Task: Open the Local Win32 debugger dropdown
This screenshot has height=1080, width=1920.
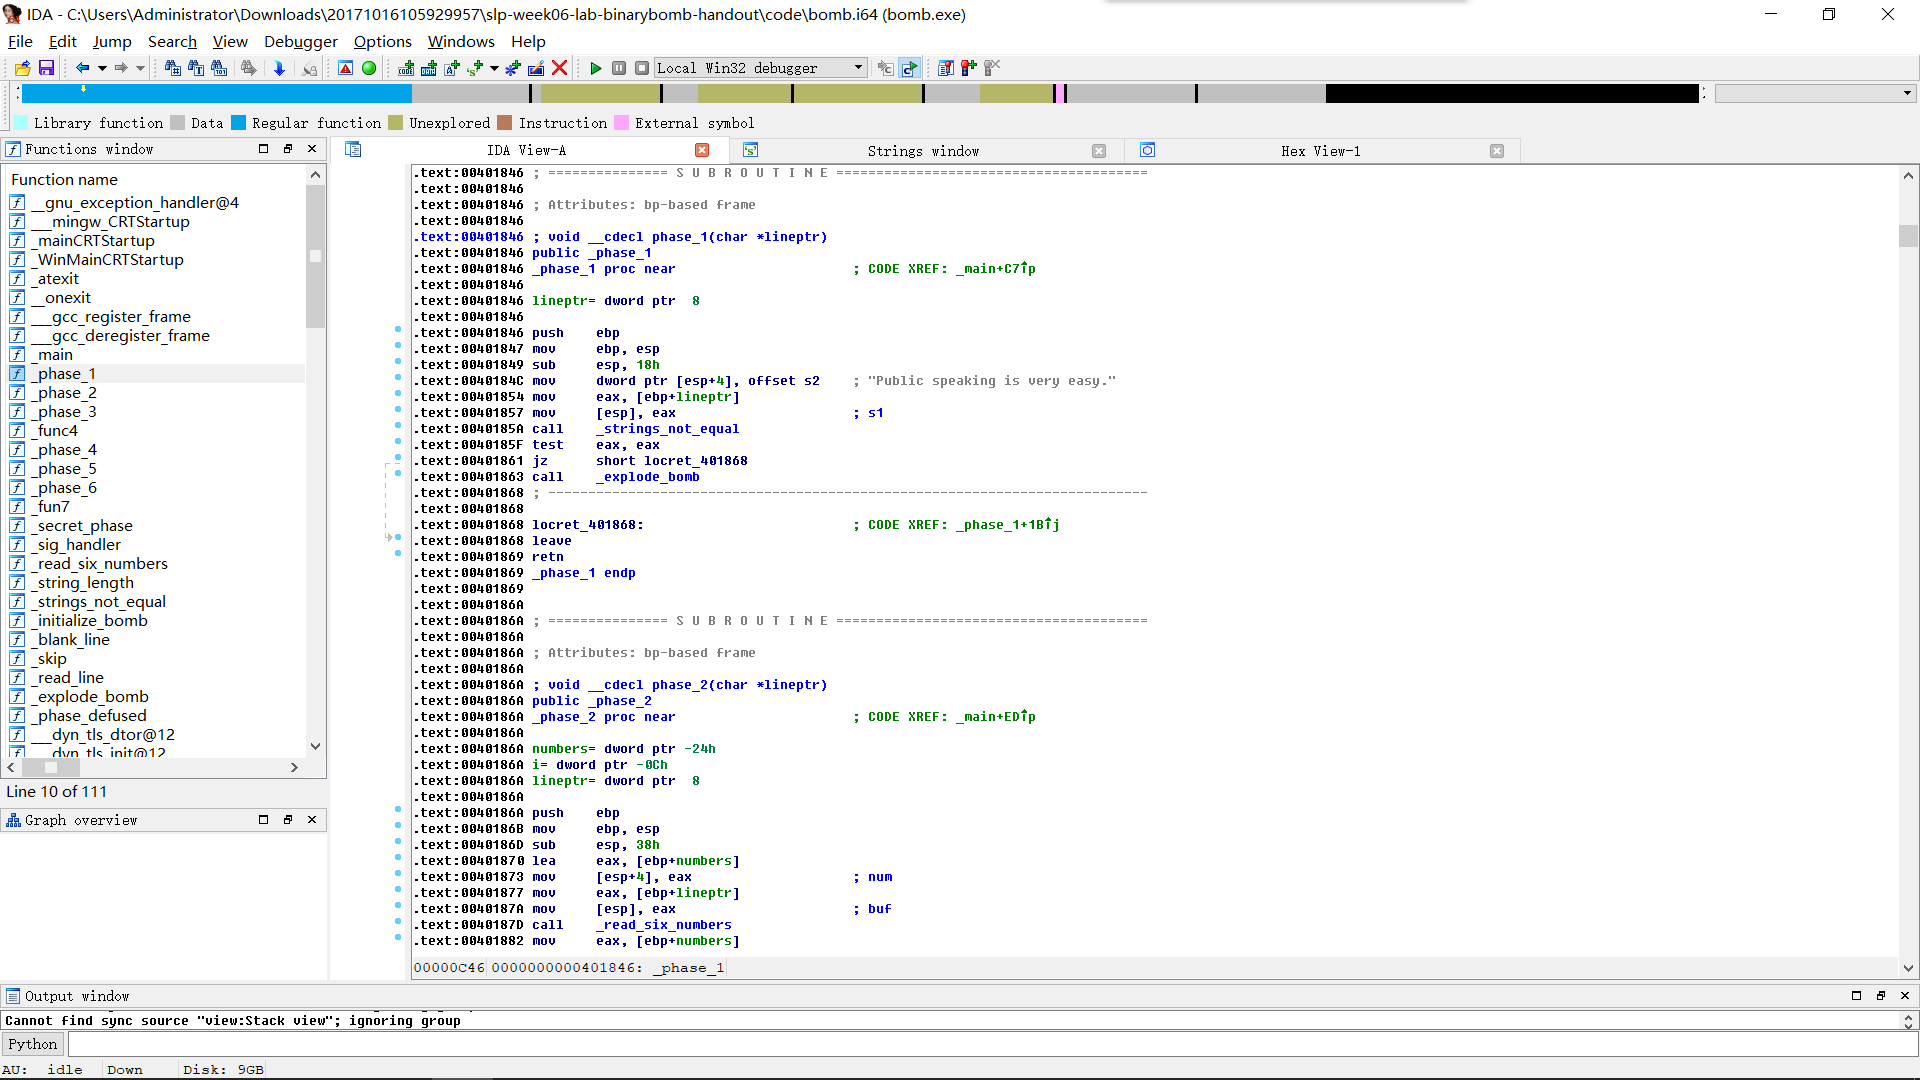Action: (858, 68)
